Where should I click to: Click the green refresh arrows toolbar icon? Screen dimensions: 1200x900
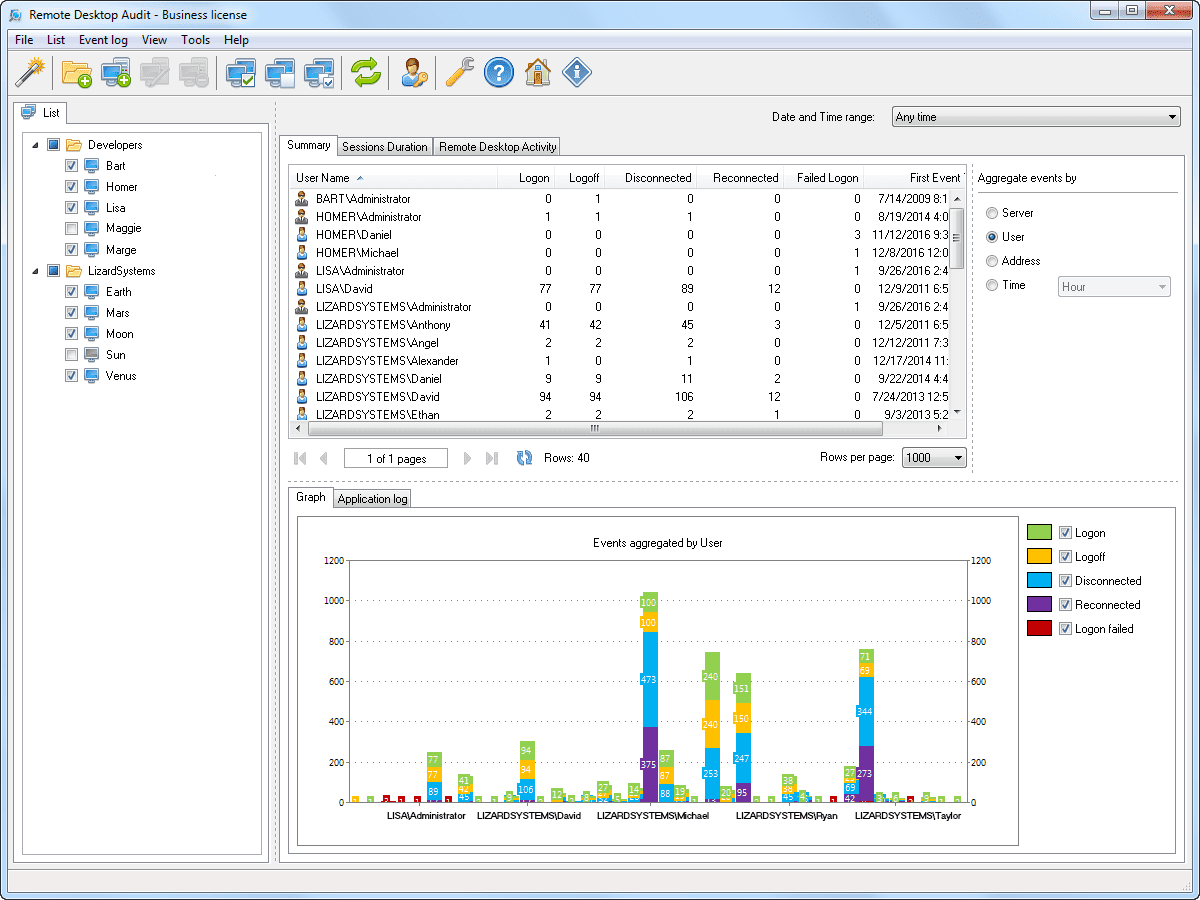[366, 72]
